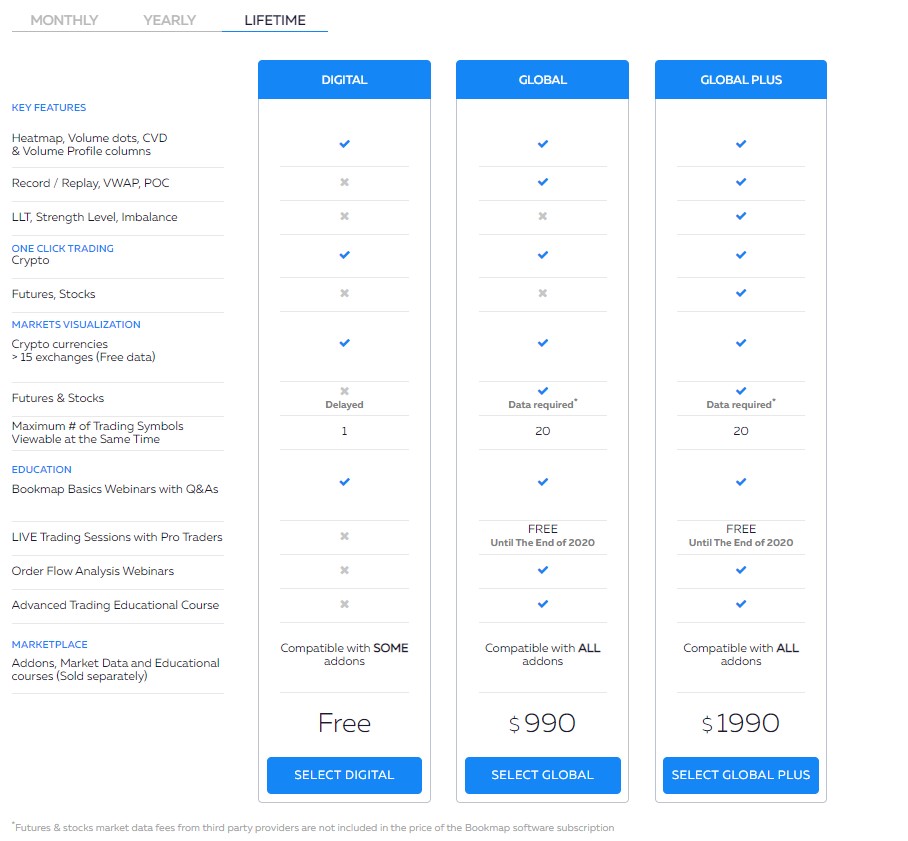Screen dimensions: 908x841
Task: Click Digital checkmark for Bookmap Basics Webinars
Action: [345, 482]
